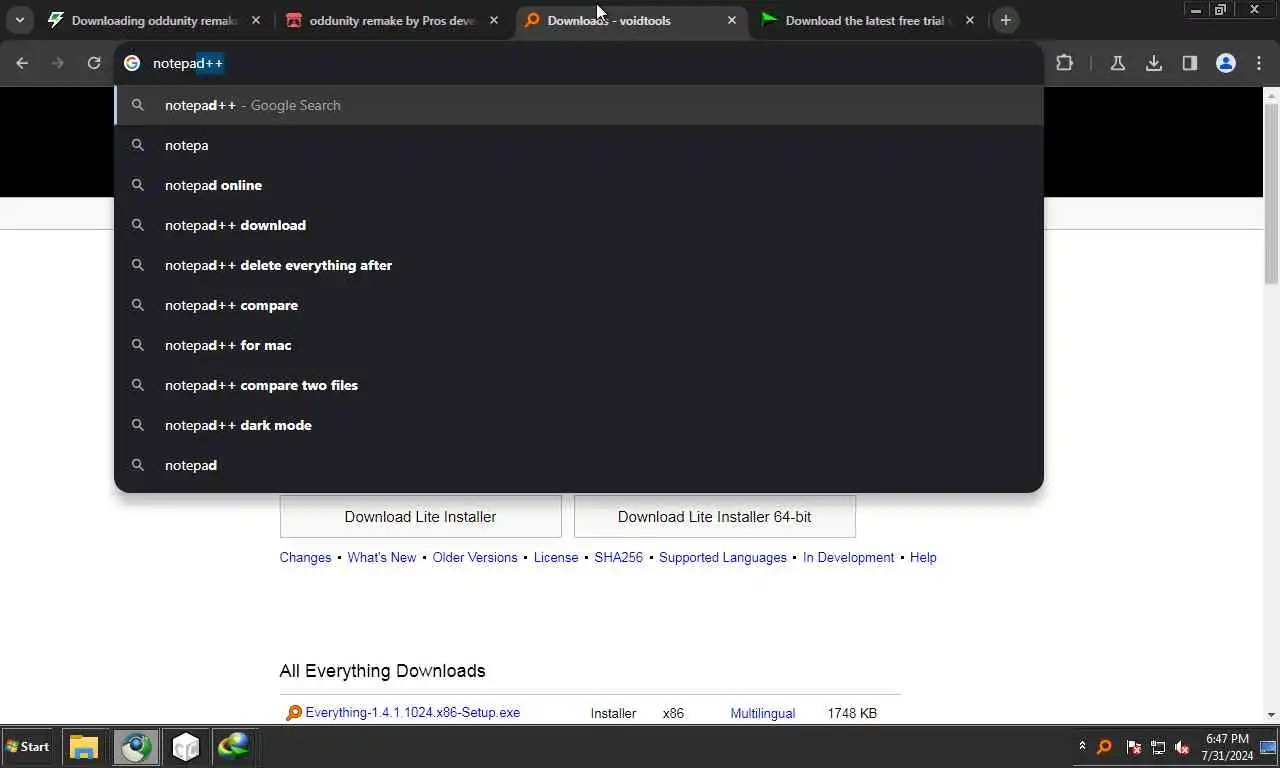The height and width of the screenshot is (768, 1280).
Task: Switch to oddunity remake by Pros tab
Action: point(392,20)
